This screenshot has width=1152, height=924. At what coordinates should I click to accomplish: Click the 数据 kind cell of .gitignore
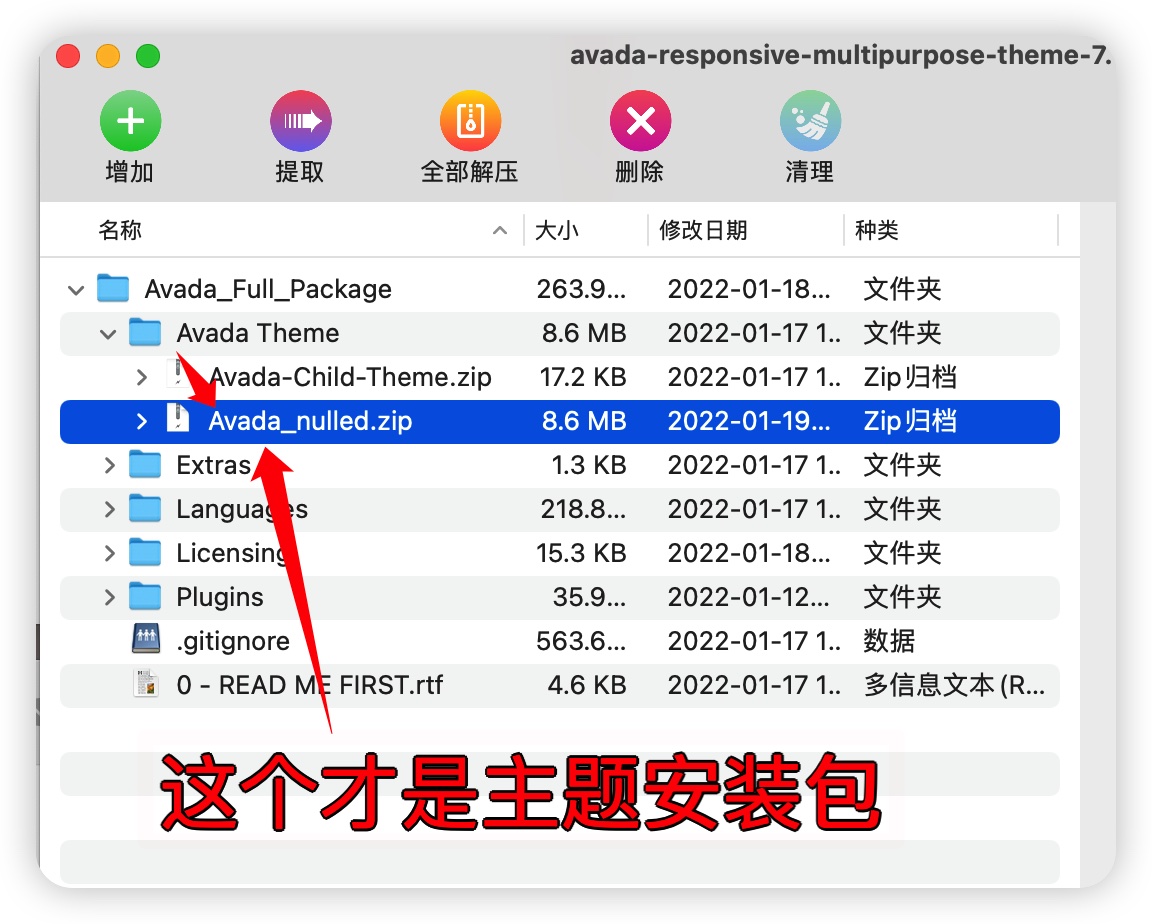pos(889,641)
